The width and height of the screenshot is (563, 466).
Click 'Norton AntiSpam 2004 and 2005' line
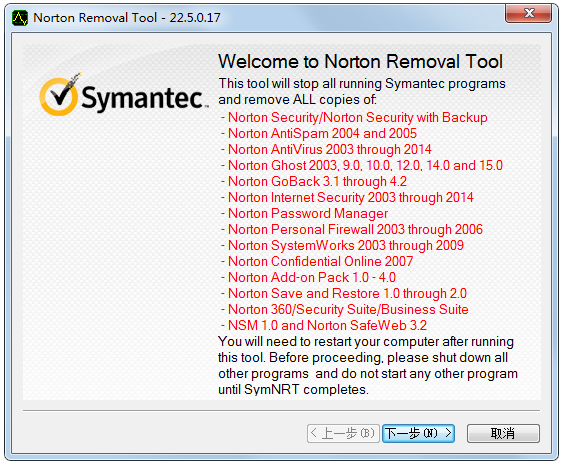tap(318, 134)
